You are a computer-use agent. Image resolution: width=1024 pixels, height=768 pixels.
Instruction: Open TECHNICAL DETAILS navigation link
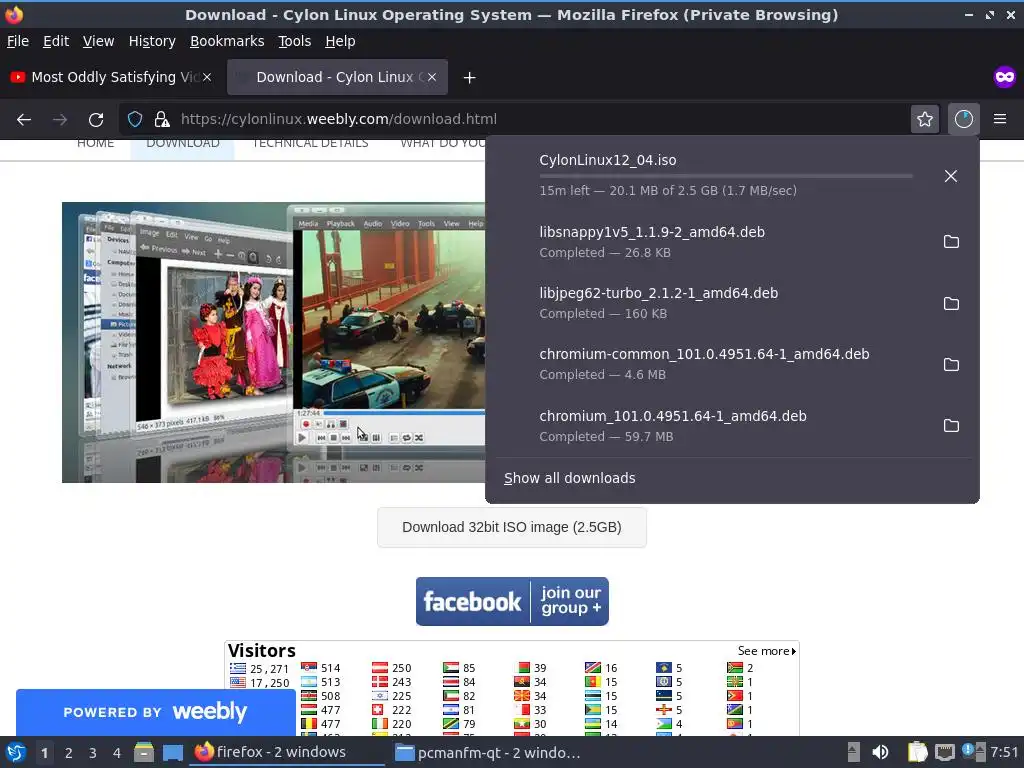310,143
